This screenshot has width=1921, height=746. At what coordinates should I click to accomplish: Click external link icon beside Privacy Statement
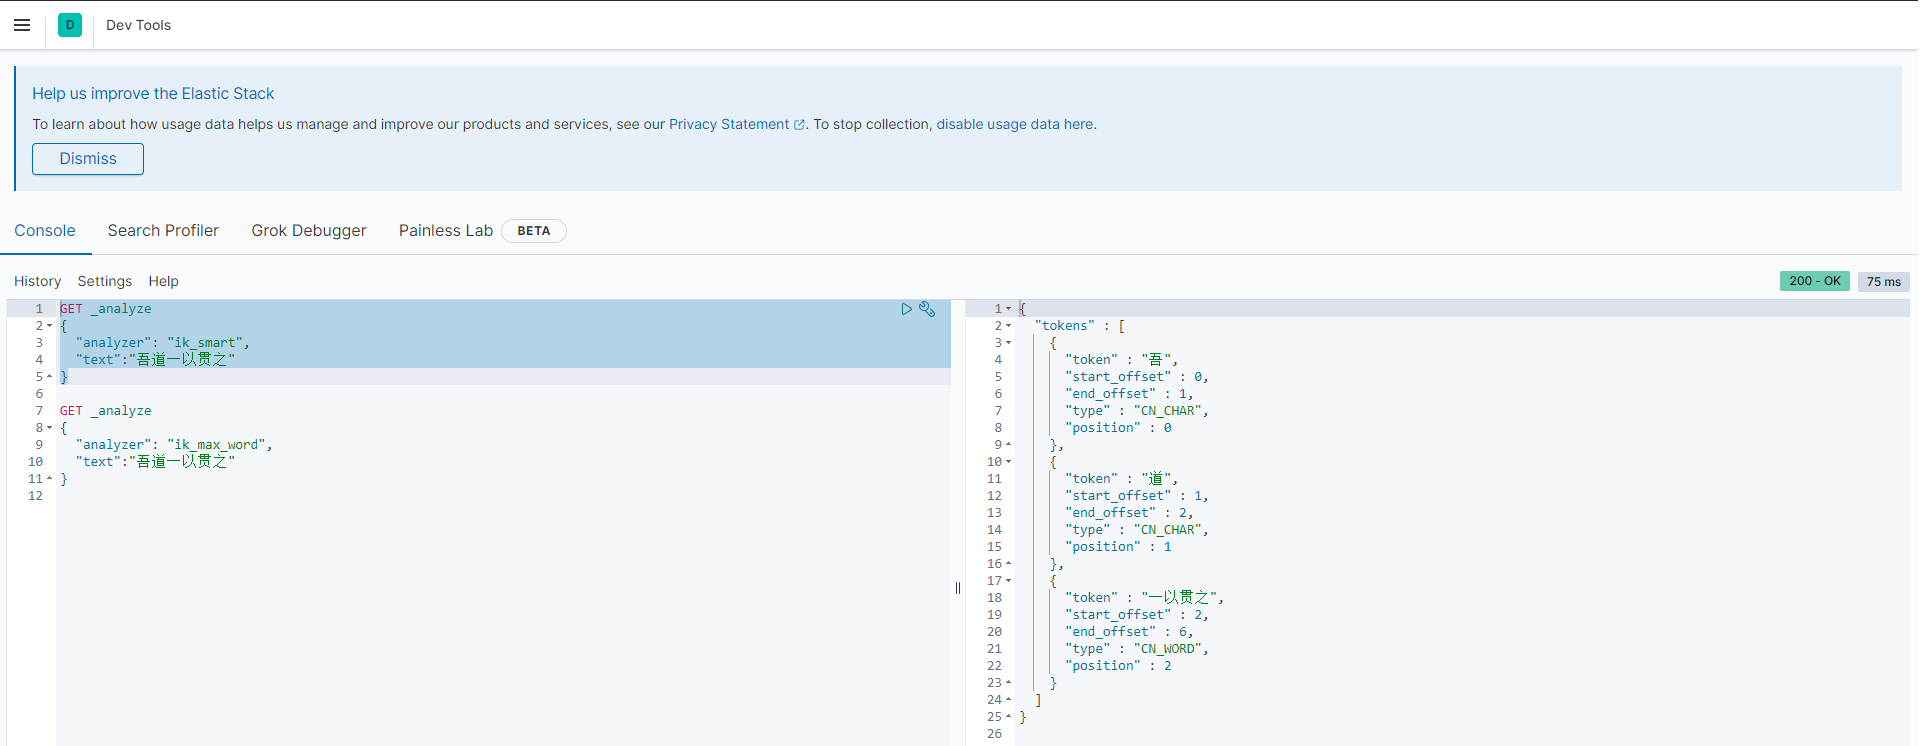point(799,125)
